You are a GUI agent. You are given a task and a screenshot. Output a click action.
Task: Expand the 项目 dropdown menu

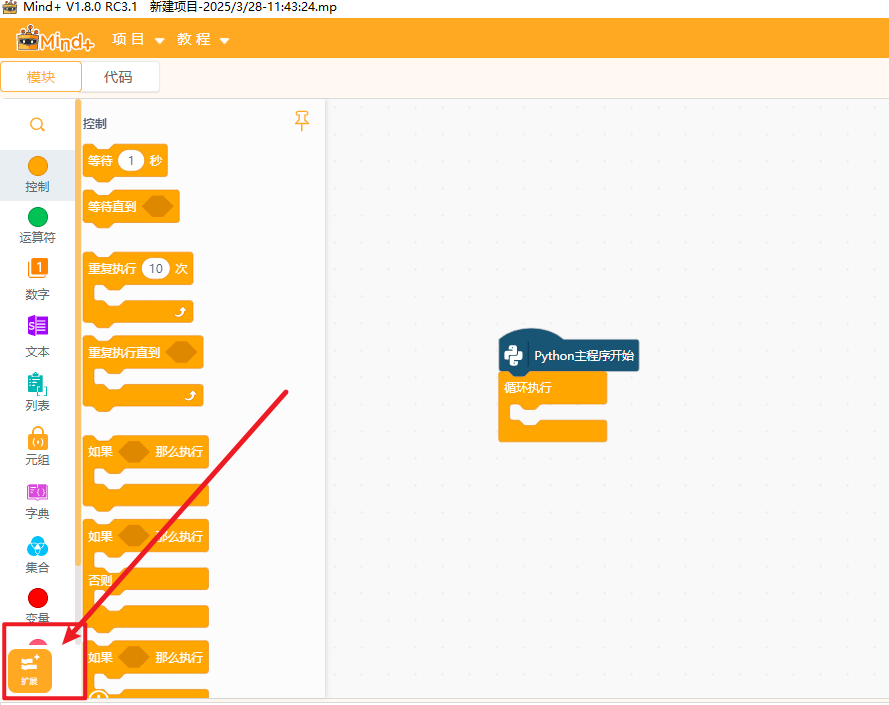[x=138, y=40]
